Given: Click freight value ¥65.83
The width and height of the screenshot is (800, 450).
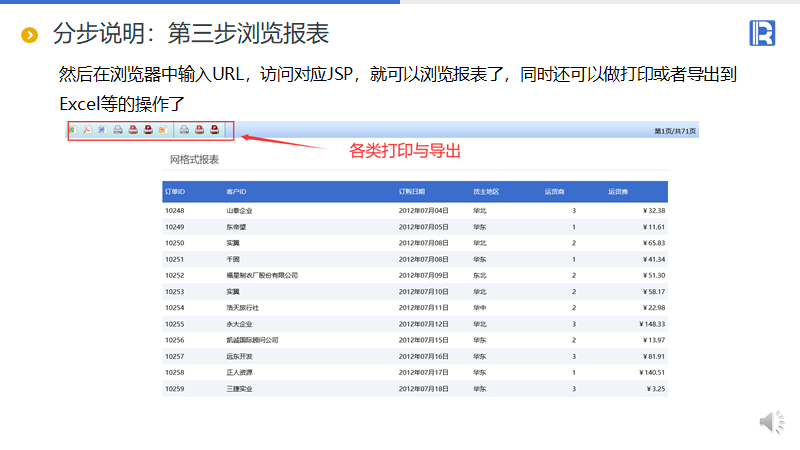Looking at the screenshot, I should pos(654,243).
